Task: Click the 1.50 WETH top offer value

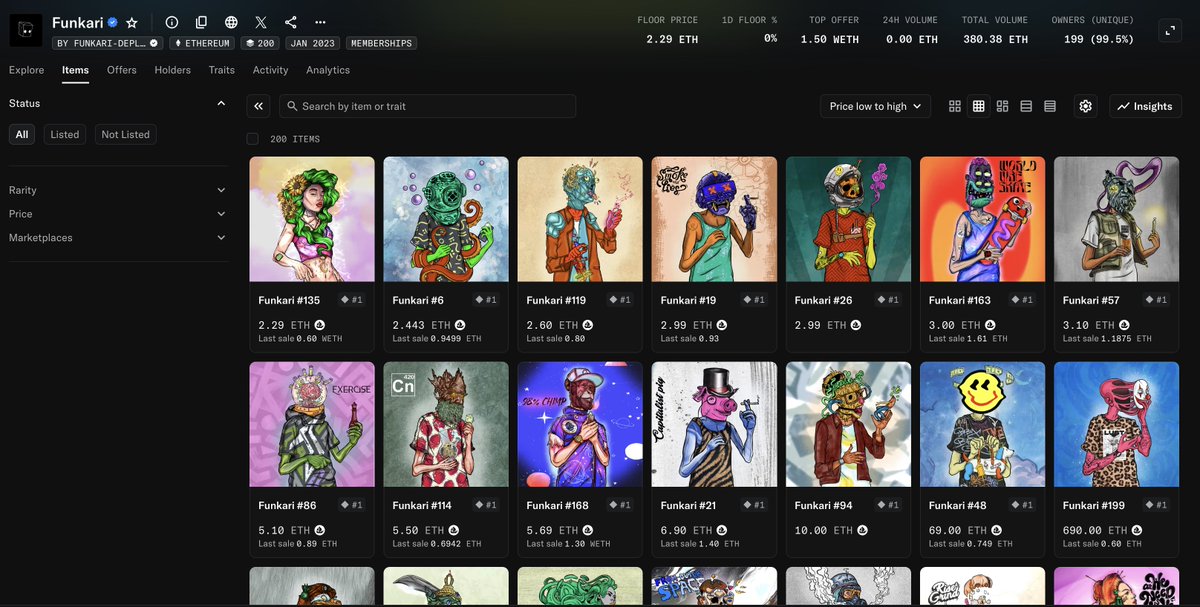Action: point(830,39)
